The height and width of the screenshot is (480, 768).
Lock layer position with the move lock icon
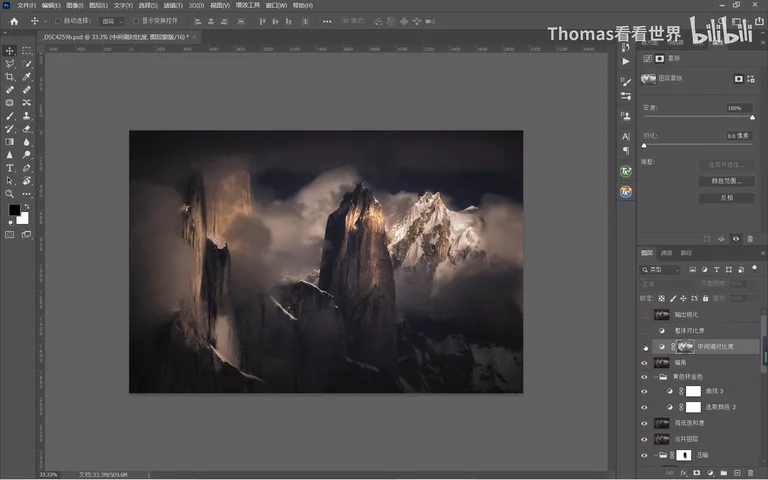[683, 298]
